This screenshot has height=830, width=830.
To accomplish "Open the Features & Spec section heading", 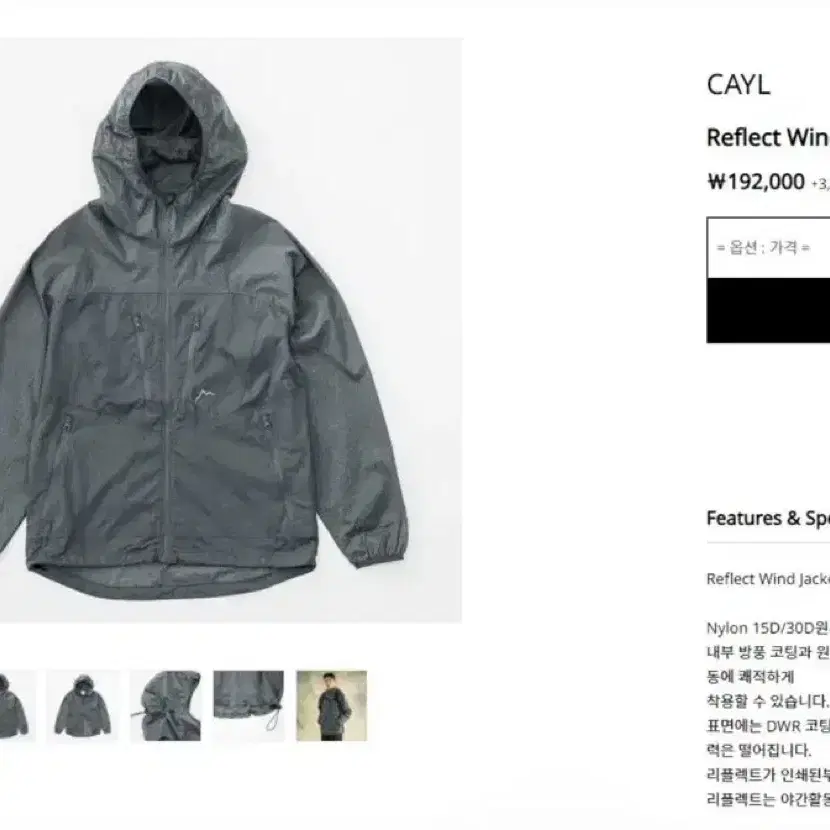I will (x=768, y=518).
